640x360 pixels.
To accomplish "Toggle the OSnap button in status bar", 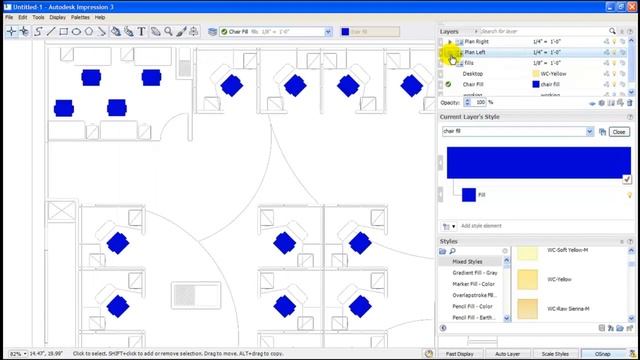I will coord(602,354).
